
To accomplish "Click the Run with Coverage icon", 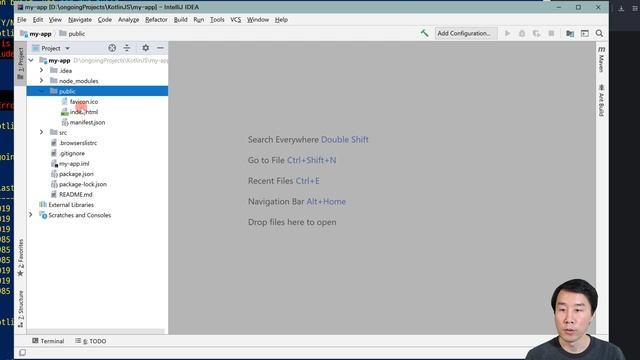I will 536,33.
